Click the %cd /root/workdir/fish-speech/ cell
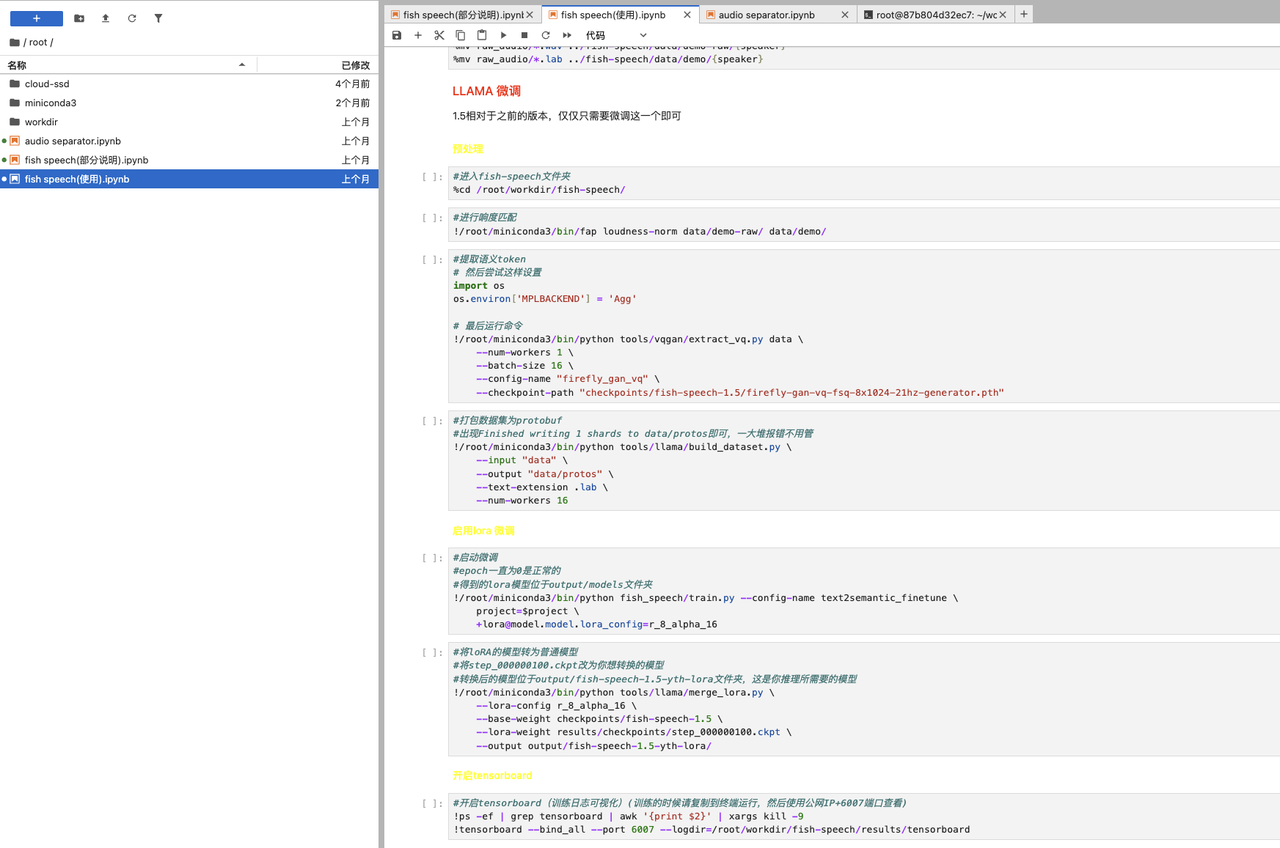 point(864,183)
